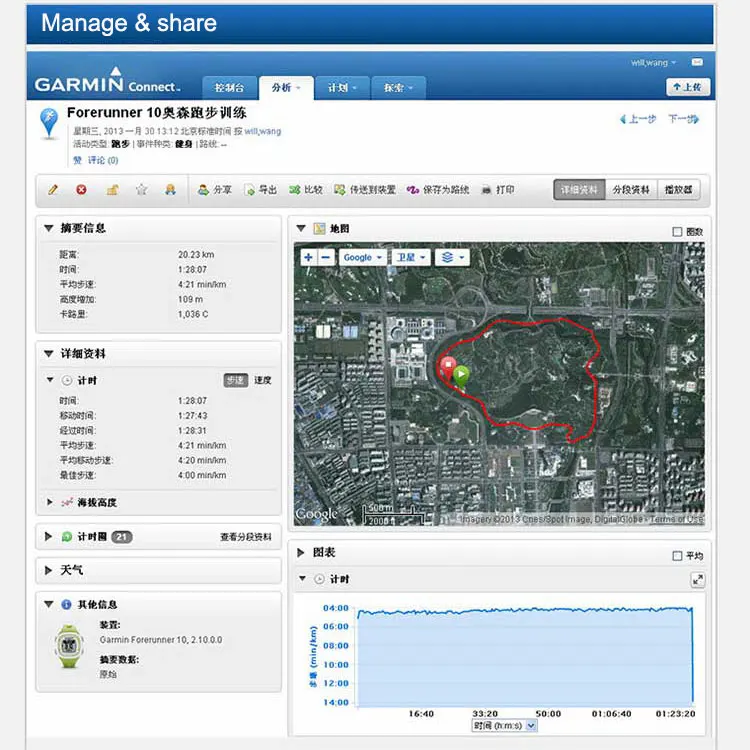Click the 比较 compare button
750x750 pixels.
tap(306, 190)
